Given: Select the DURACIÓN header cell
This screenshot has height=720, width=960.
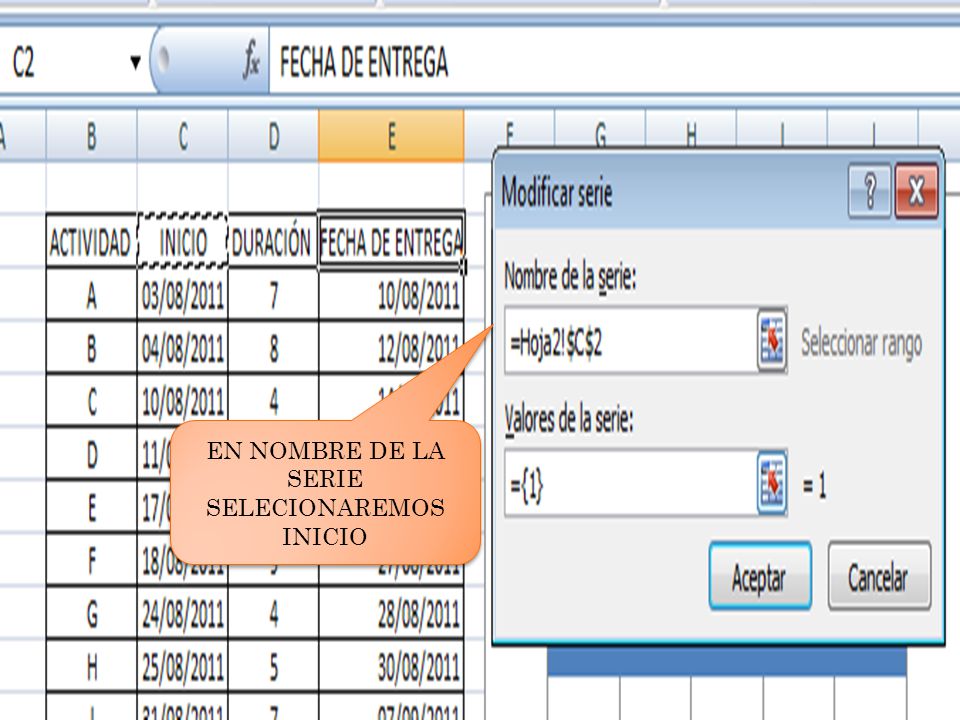Looking at the screenshot, I should tap(273, 241).
